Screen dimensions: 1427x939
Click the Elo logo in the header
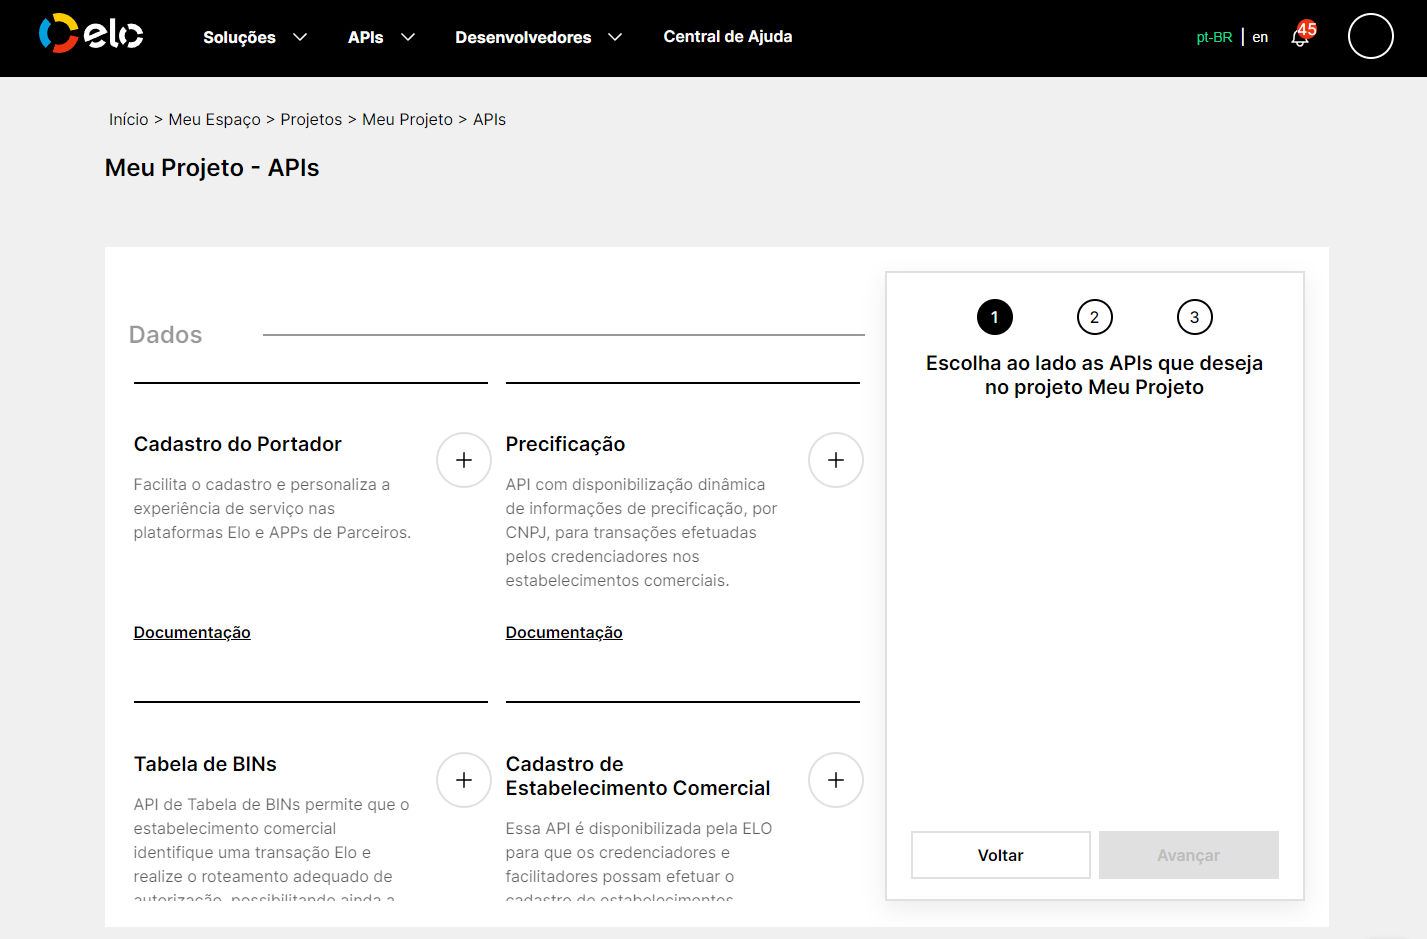[x=90, y=35]
